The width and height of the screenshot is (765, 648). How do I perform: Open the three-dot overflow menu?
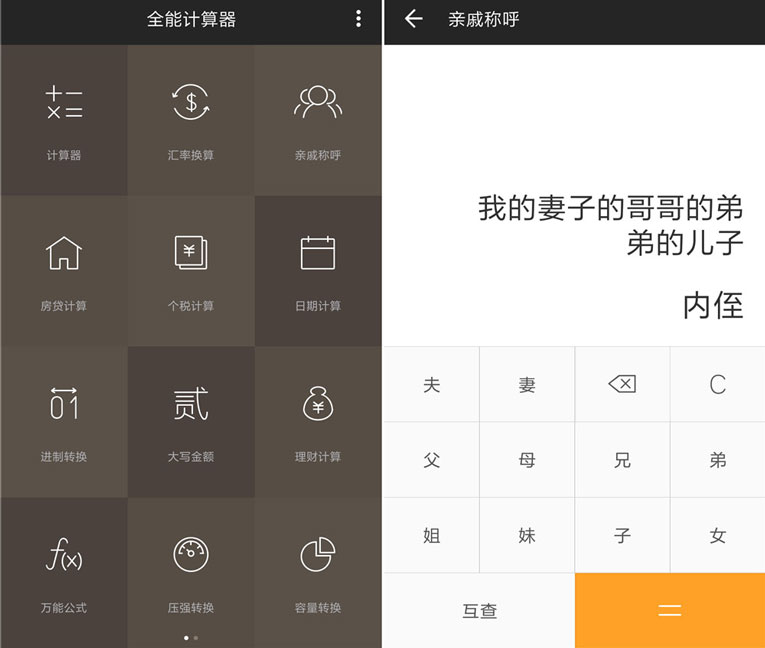pos(358,19)
